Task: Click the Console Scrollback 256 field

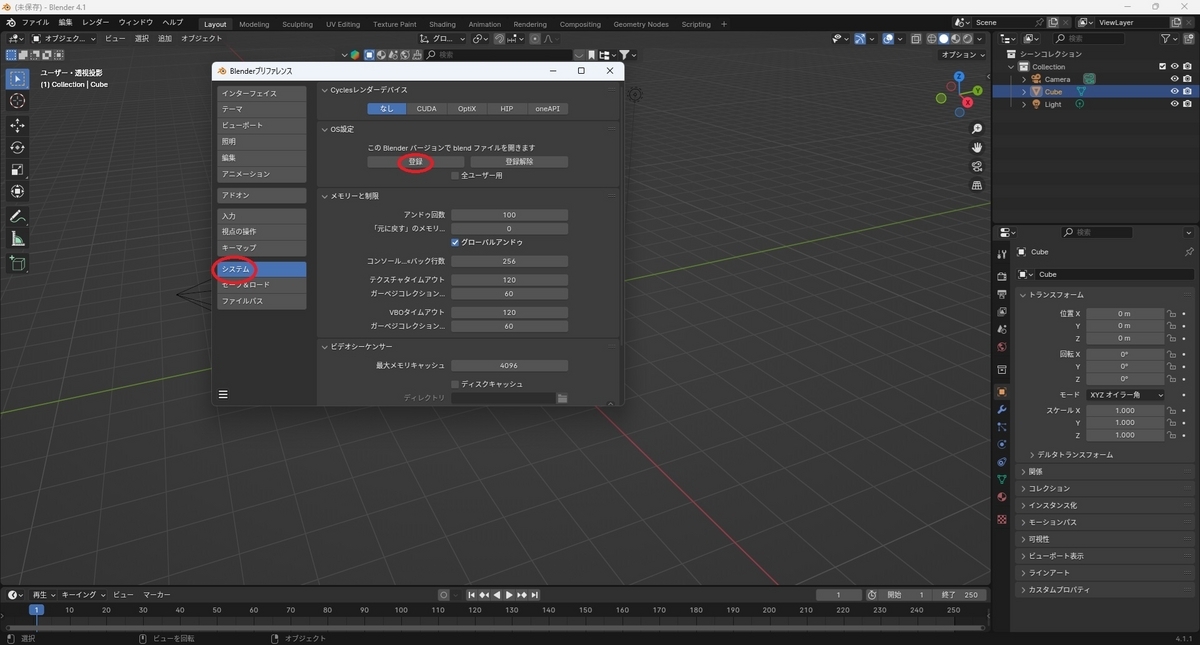Action: pos(509,261)
